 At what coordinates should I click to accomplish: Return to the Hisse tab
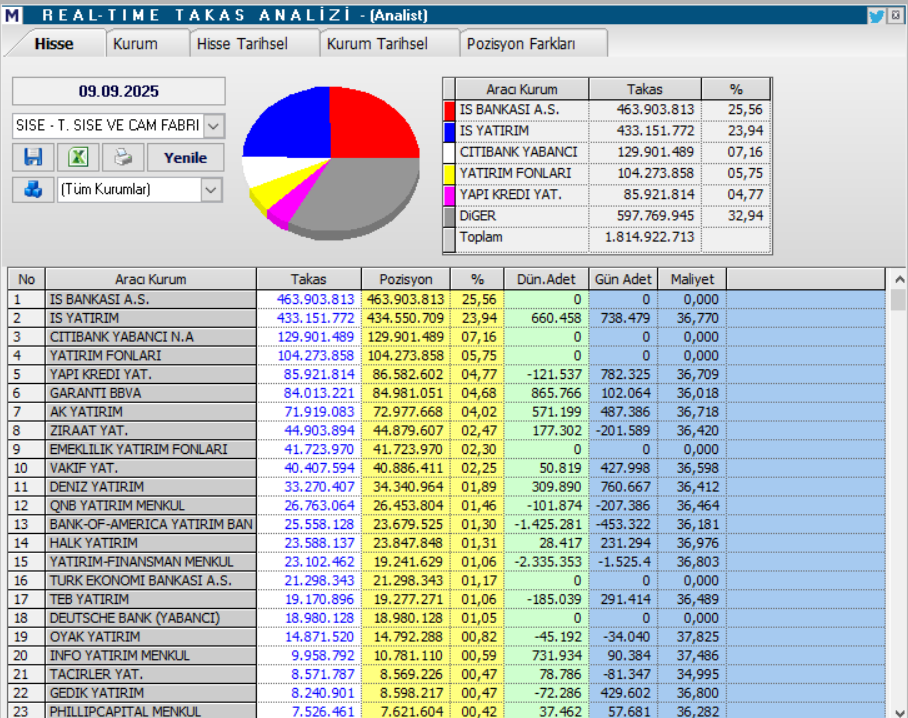click(x=58, y=44)
